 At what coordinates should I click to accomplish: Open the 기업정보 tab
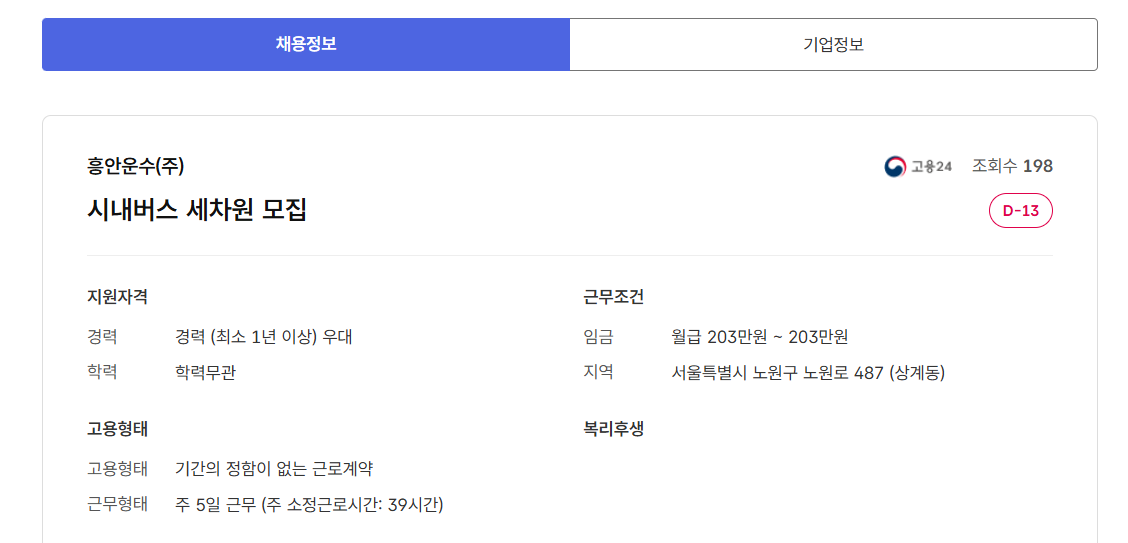(833, 44)
